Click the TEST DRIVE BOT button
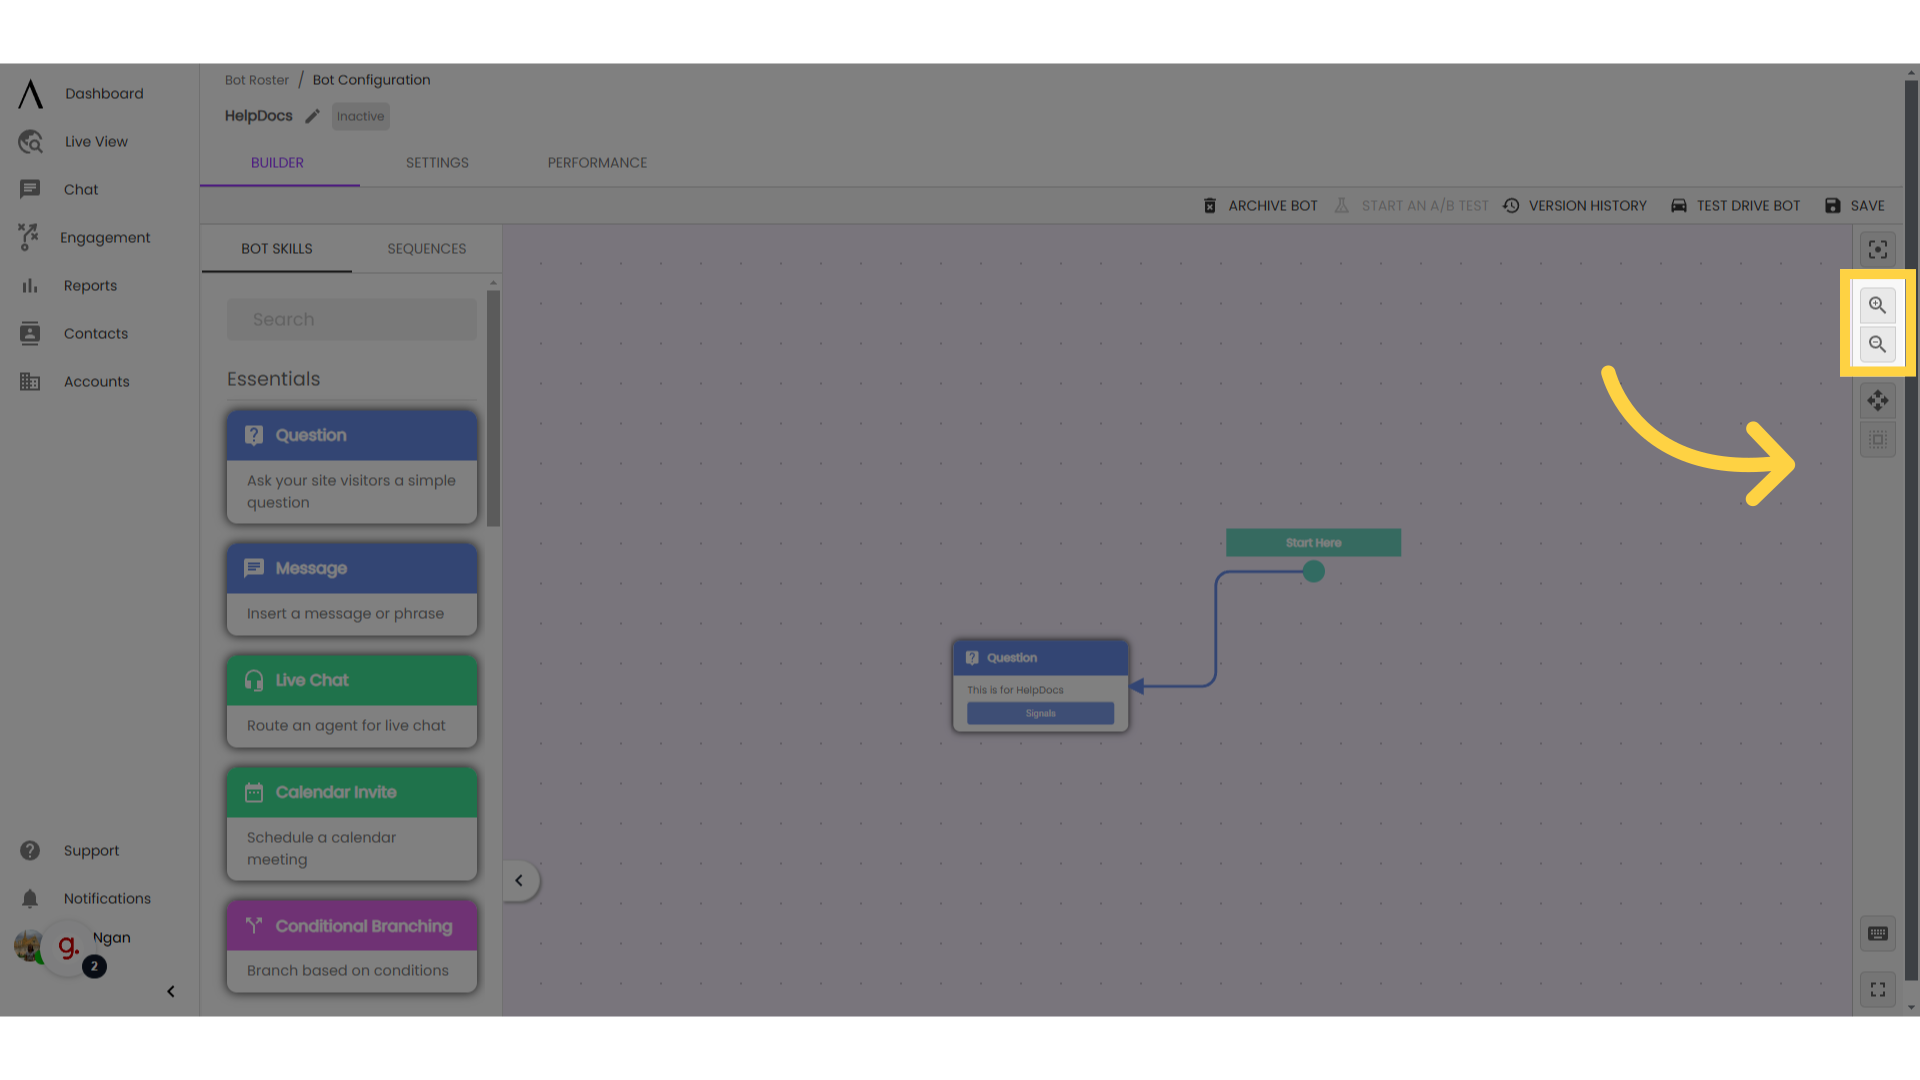 click(x=1735, y=204)
